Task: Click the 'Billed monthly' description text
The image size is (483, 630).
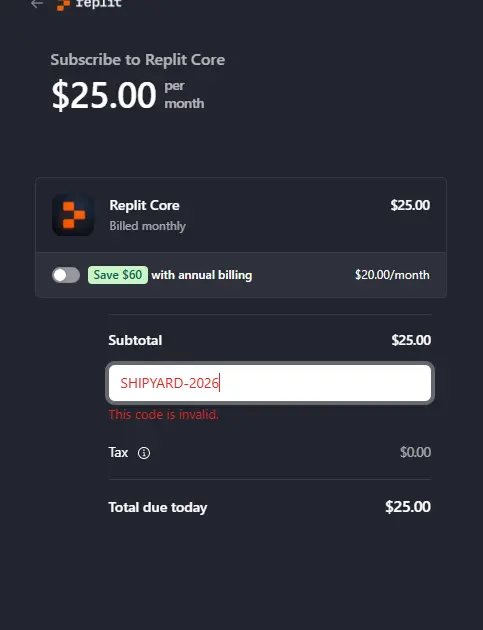Action: pyautogui.click(x=147, y=226)
